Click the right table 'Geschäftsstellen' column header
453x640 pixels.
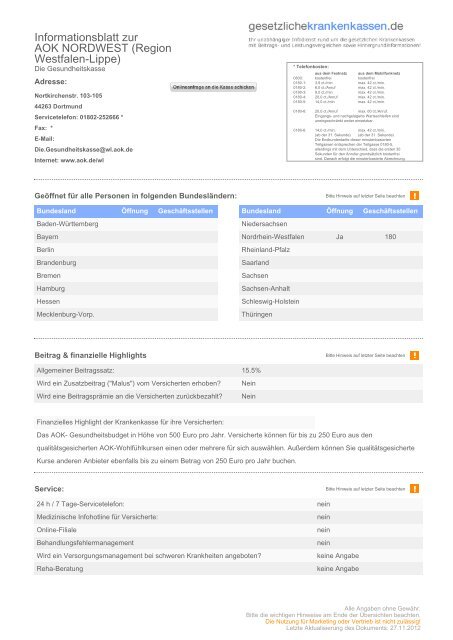[390, 211]
